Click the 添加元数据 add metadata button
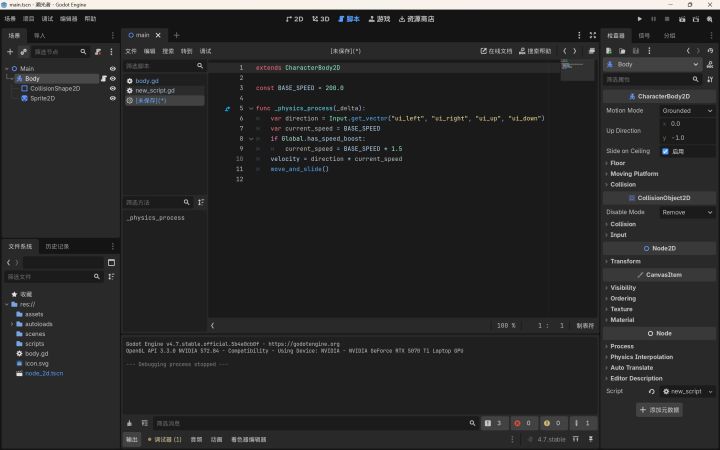This screenshot has height=450, width=720. [659, 410]
